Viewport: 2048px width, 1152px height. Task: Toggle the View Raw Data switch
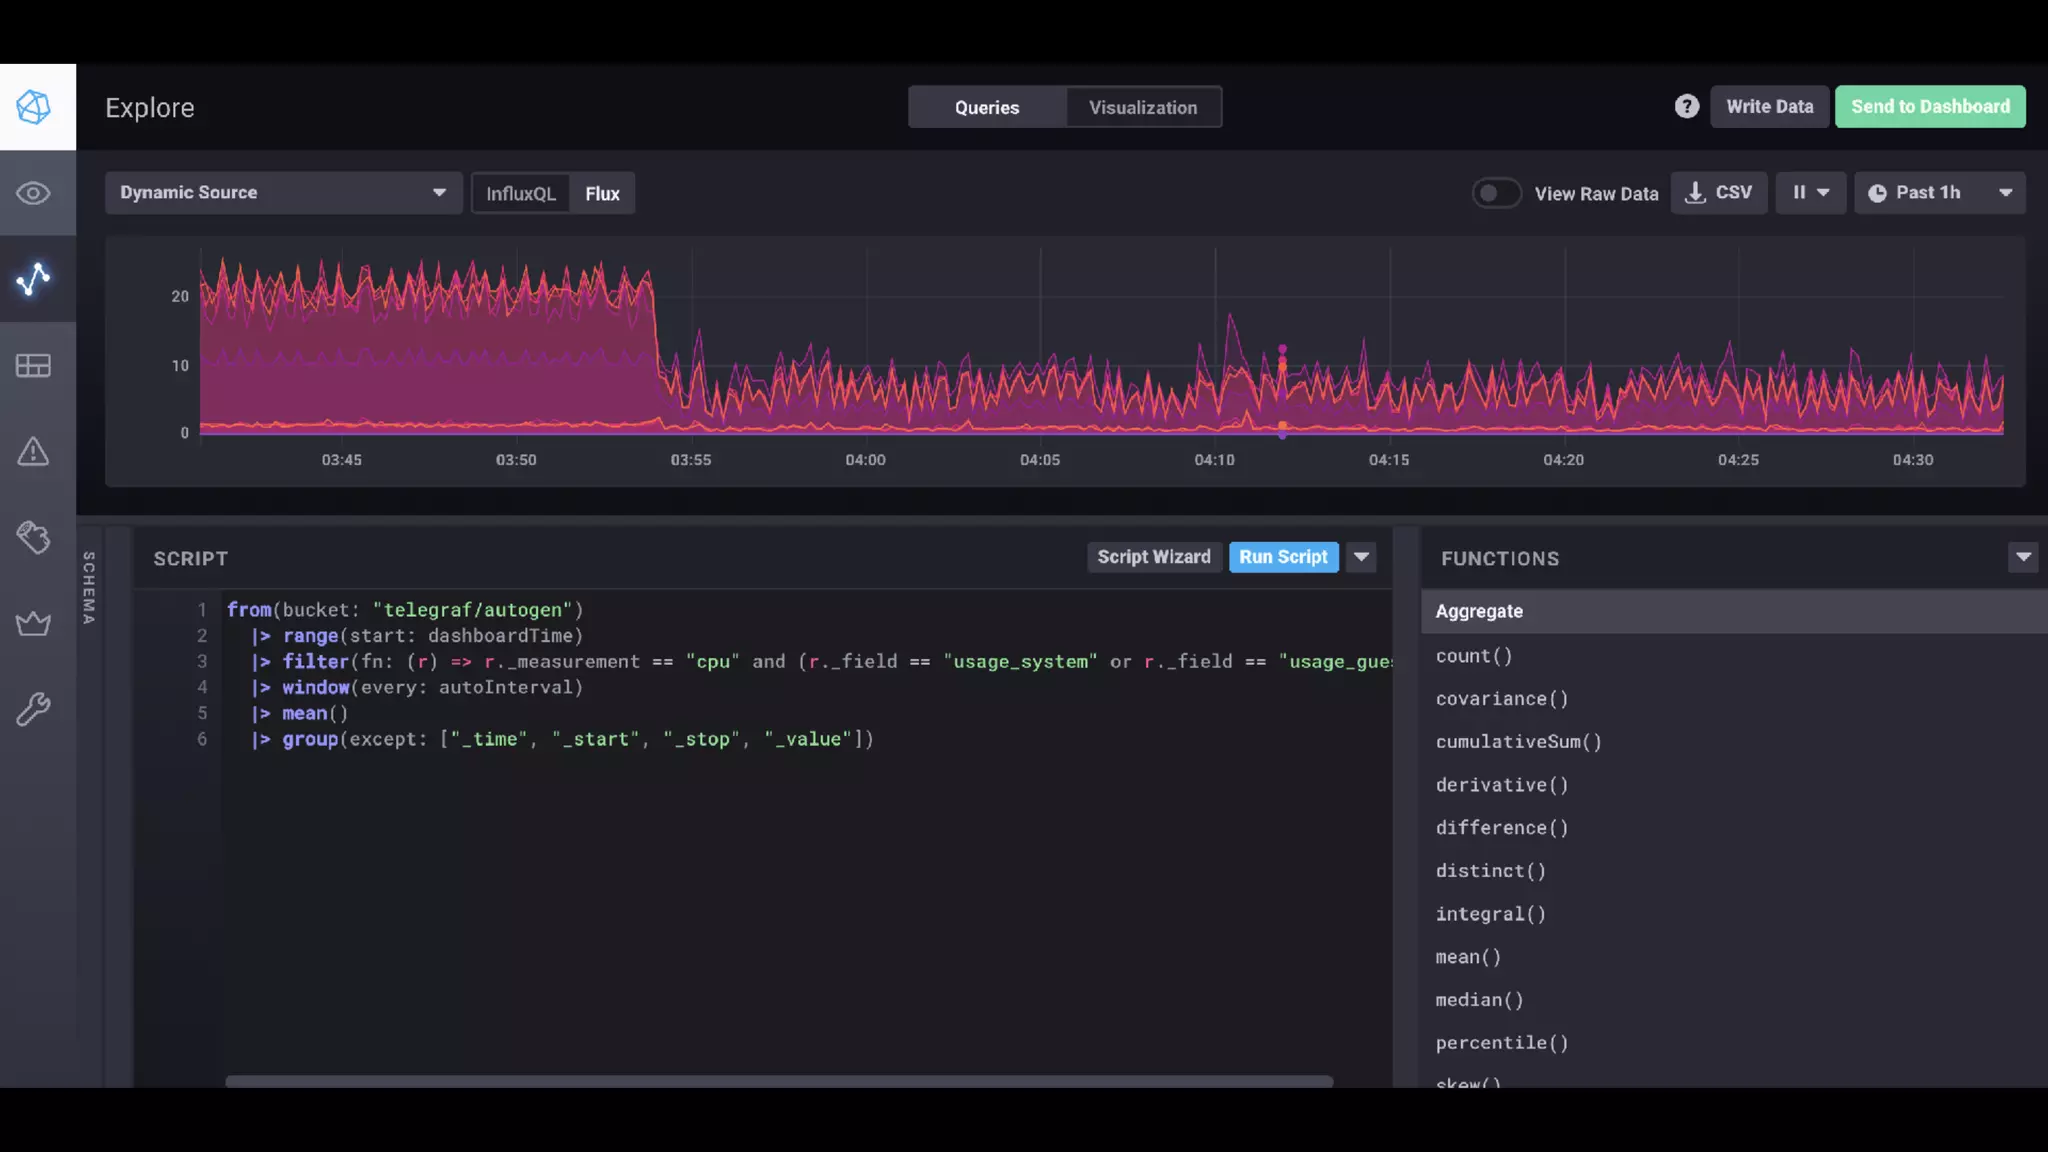click(1496, 193)
